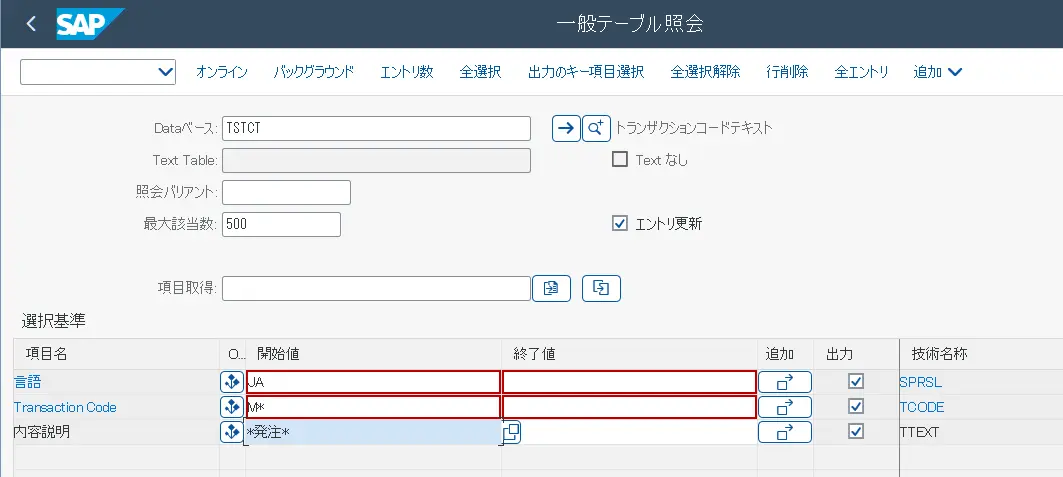
Task: Click the arrow icon beside Database field
Action: click(566, 128)
